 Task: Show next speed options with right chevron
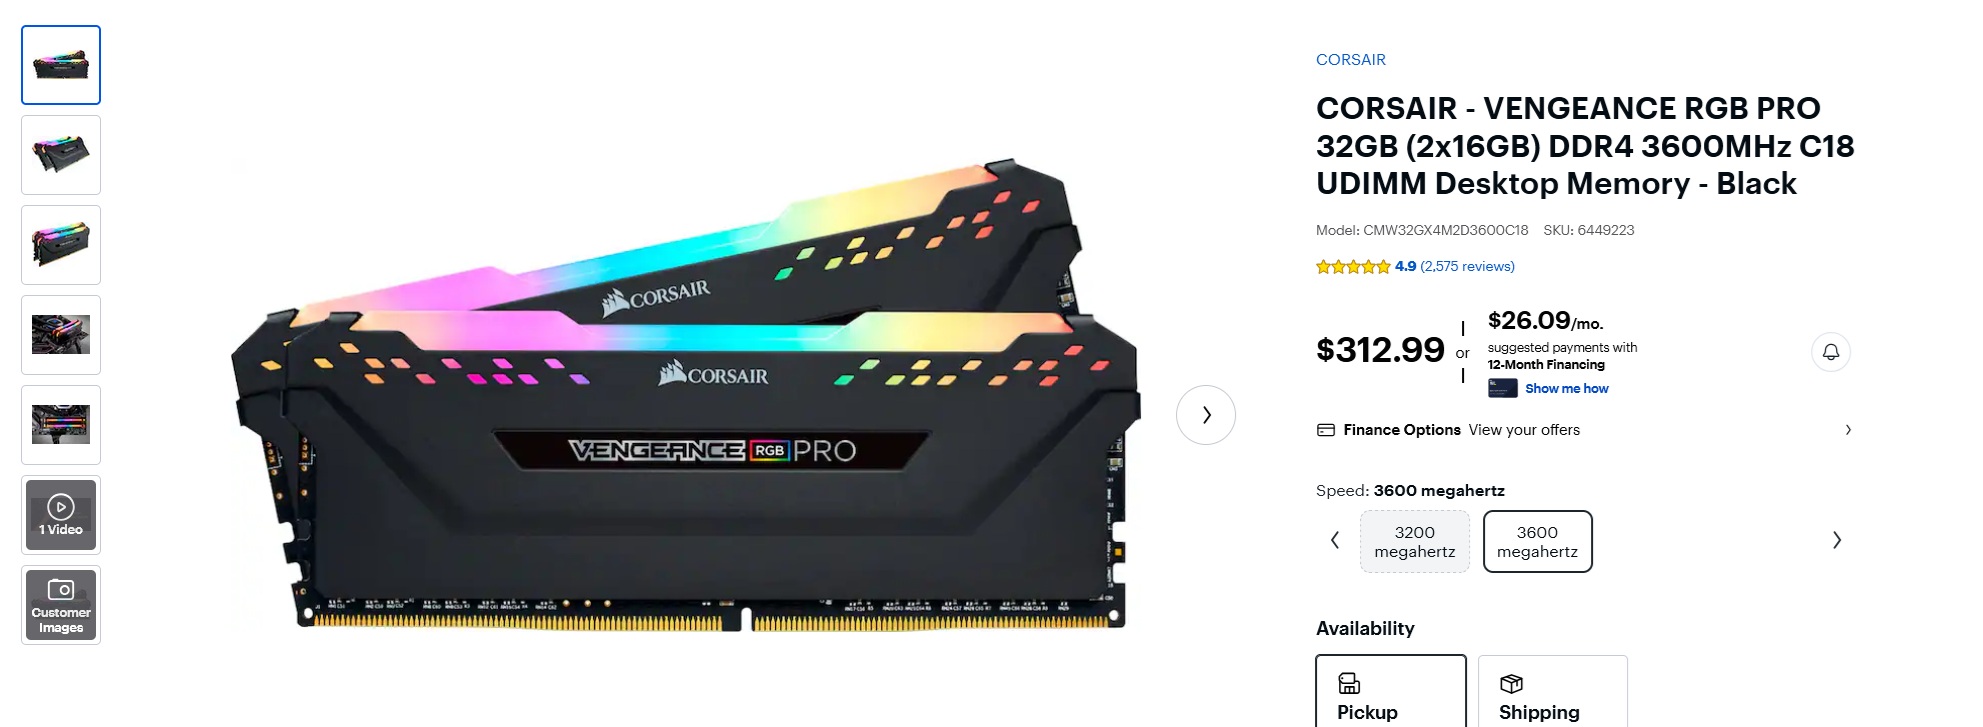[x=1836, y=541]
